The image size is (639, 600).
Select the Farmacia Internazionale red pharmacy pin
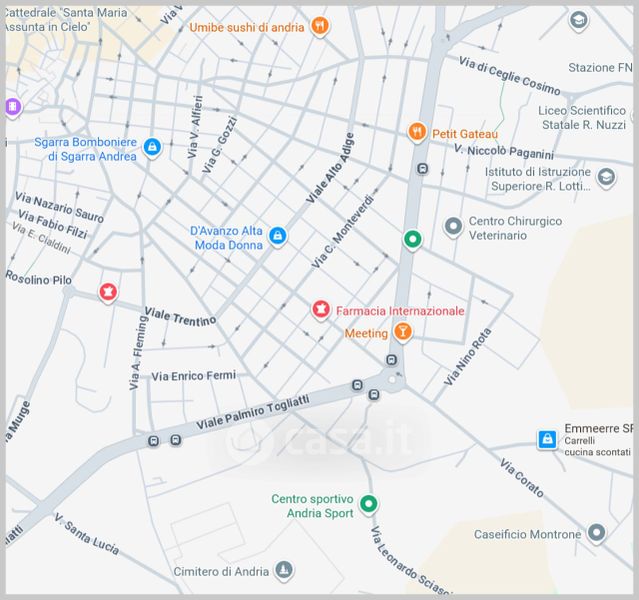click(321, 310)
